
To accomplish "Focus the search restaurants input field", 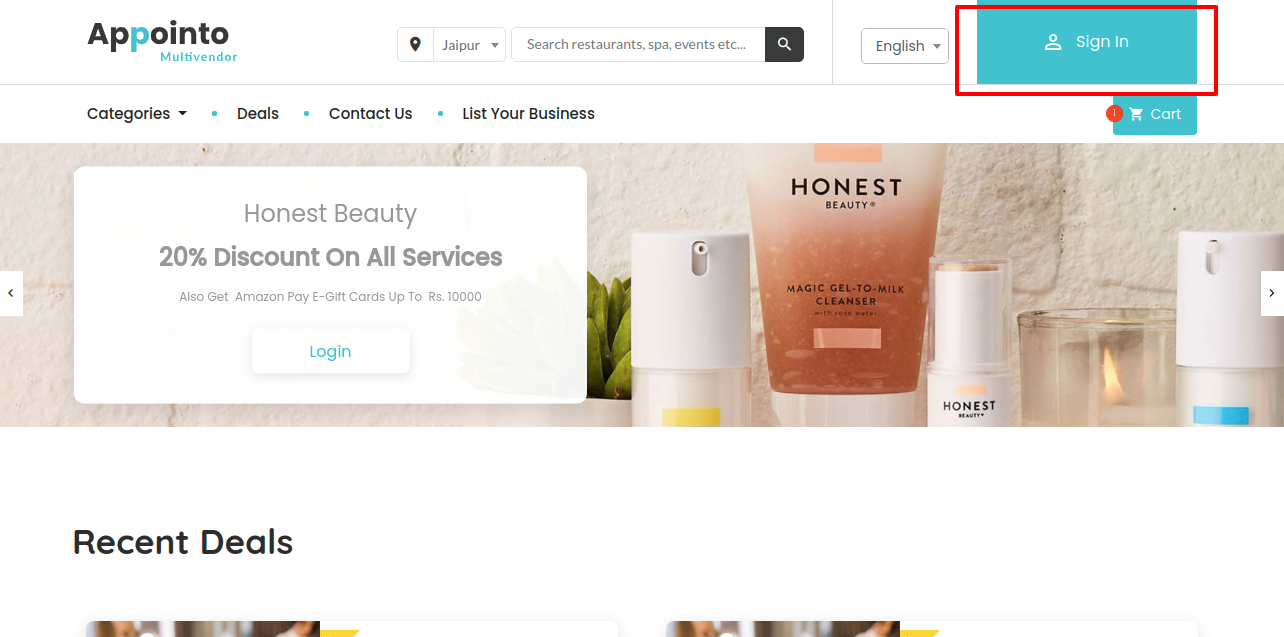I will tap(638, 44).
